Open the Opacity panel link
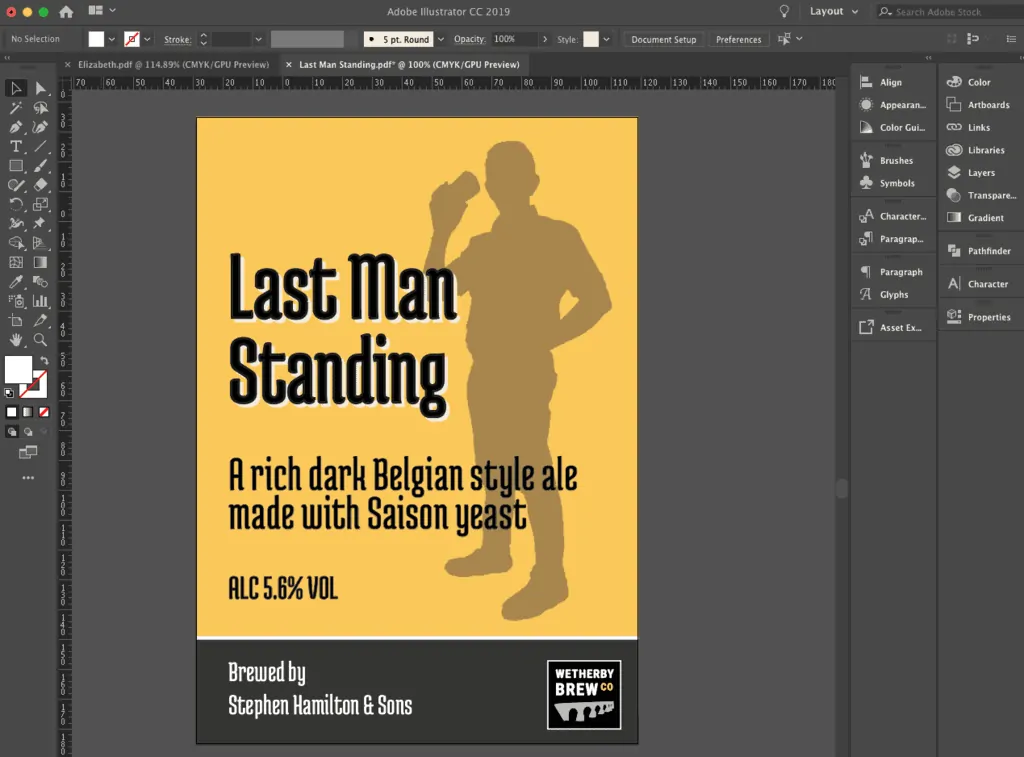Viewport: 1024px width, 757px height. pos(470,39)
